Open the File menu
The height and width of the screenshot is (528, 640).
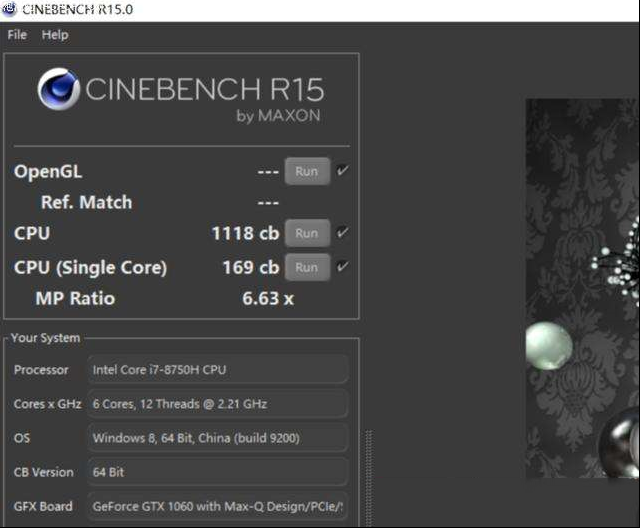coord(17,35)
